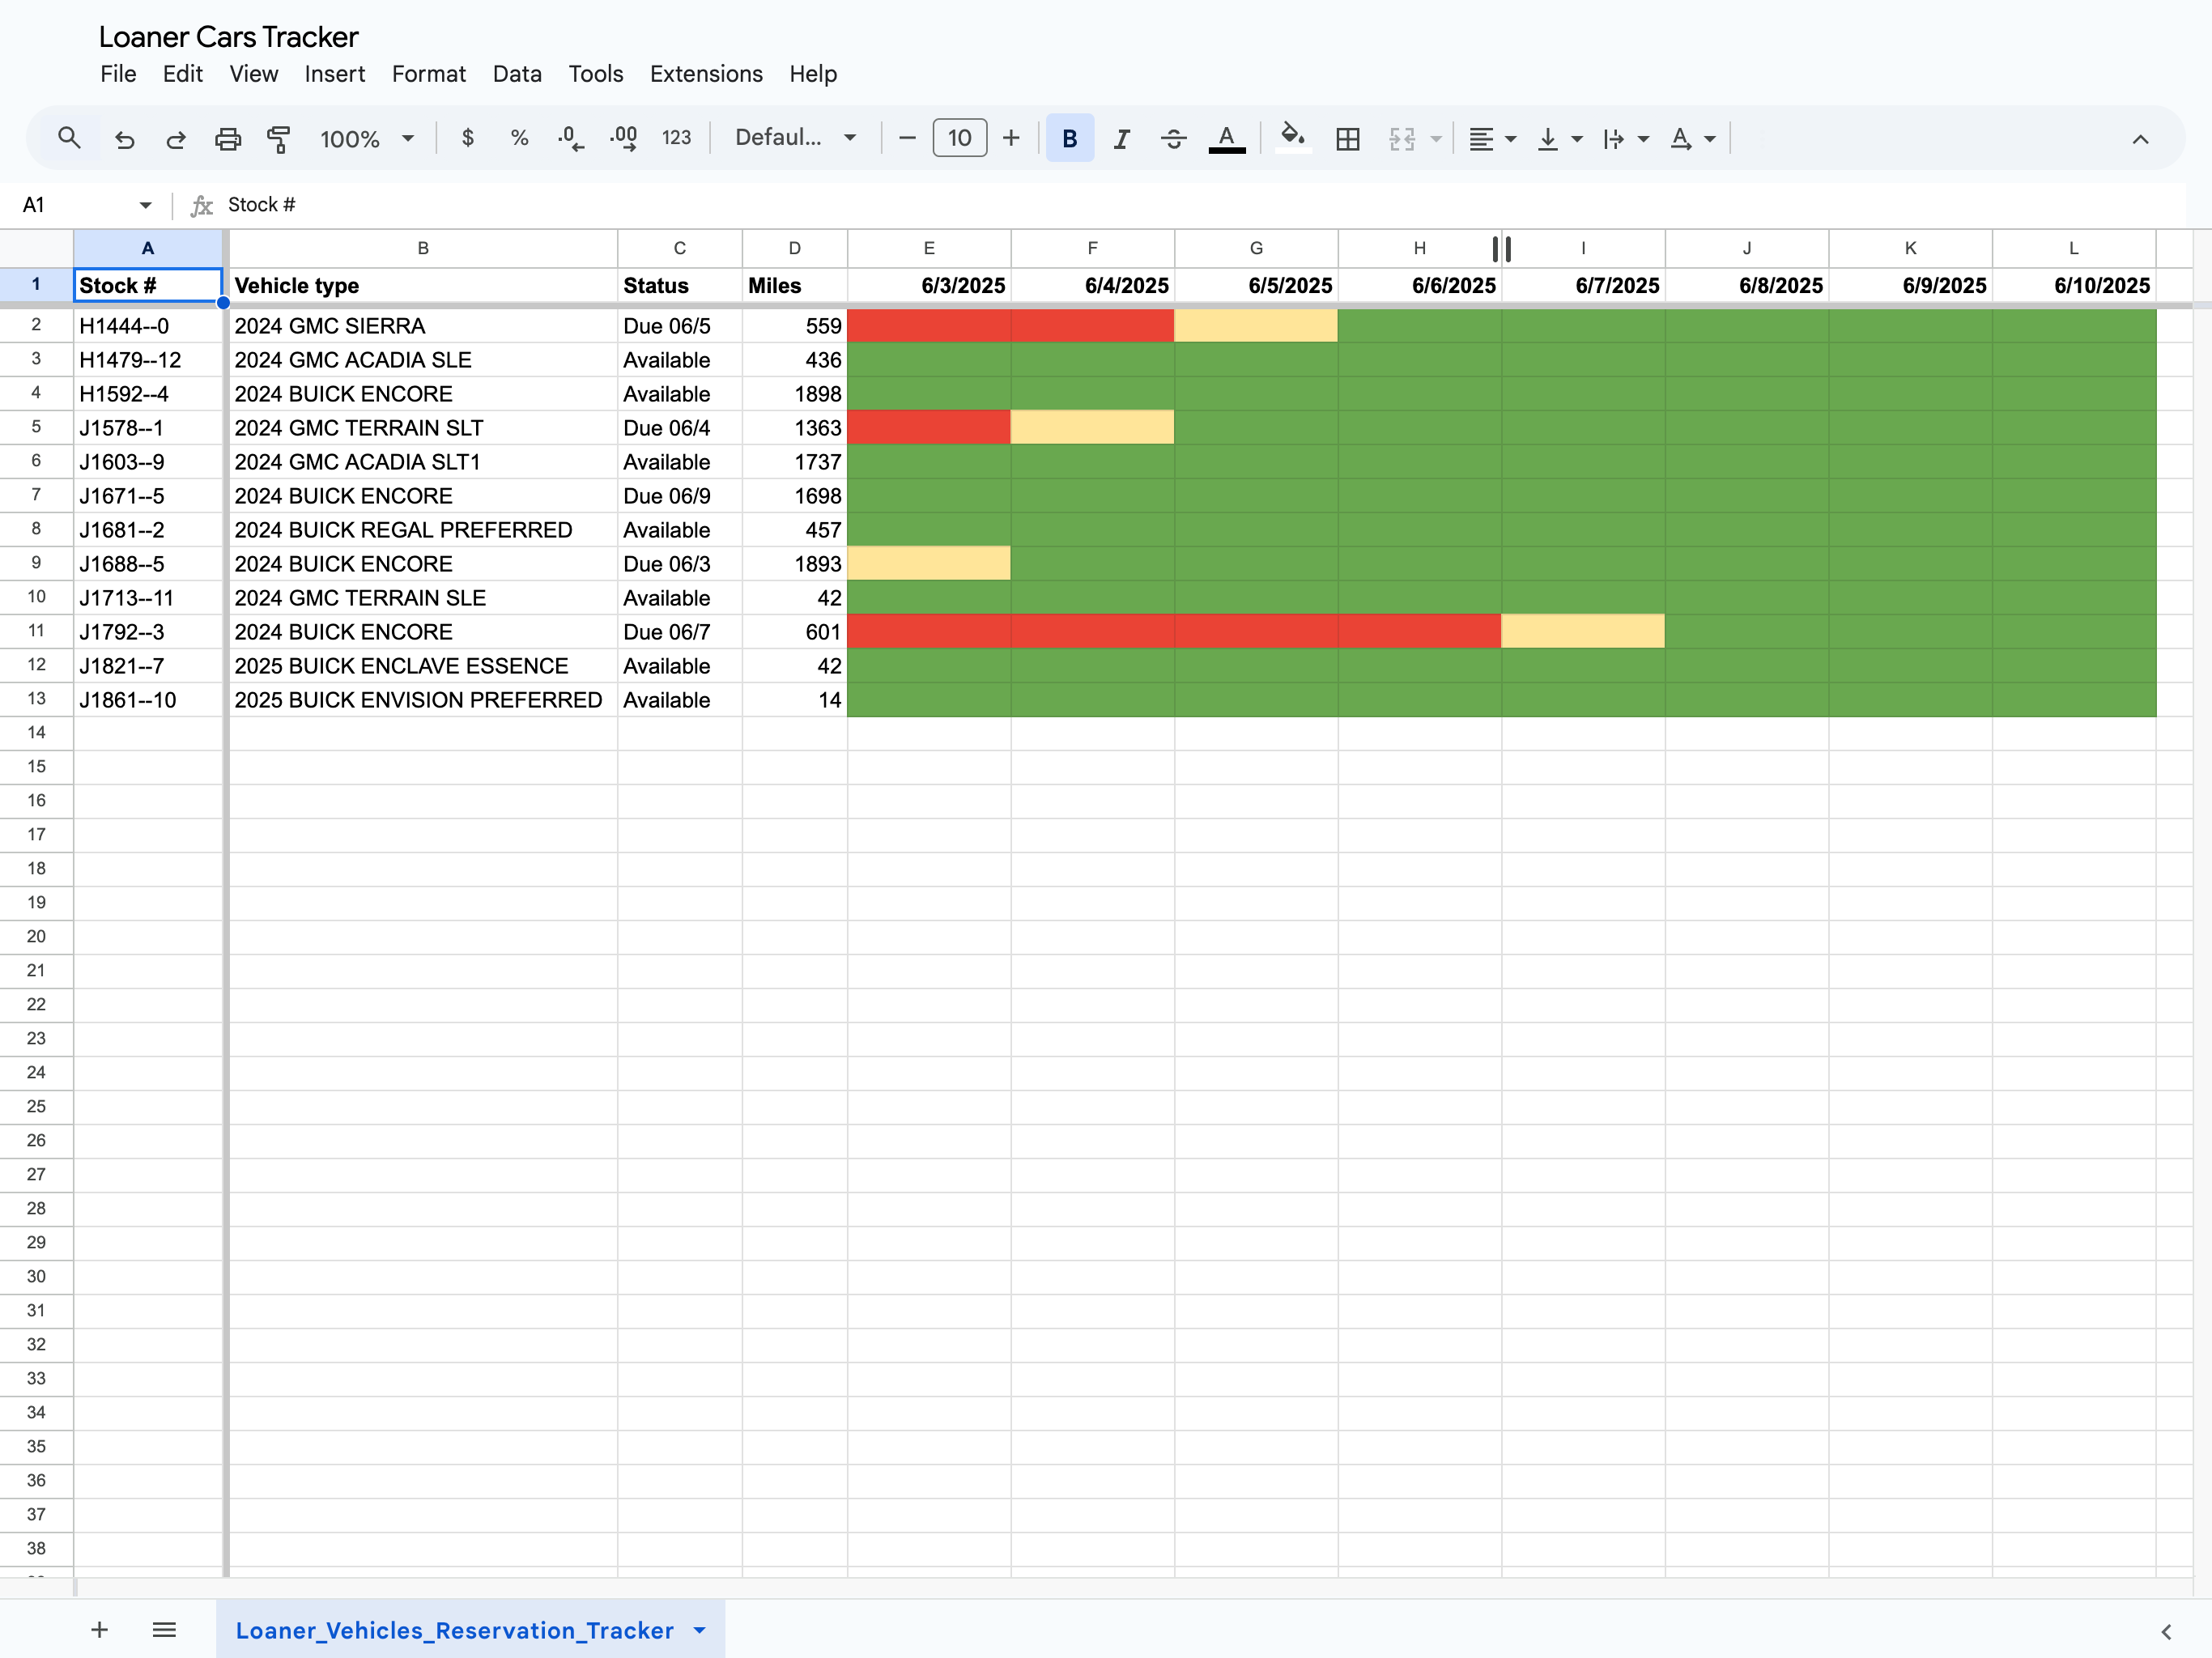Screen dimensions: 2212x1658
Task: Click the strikethrough icon
Action: (1174, 139)
